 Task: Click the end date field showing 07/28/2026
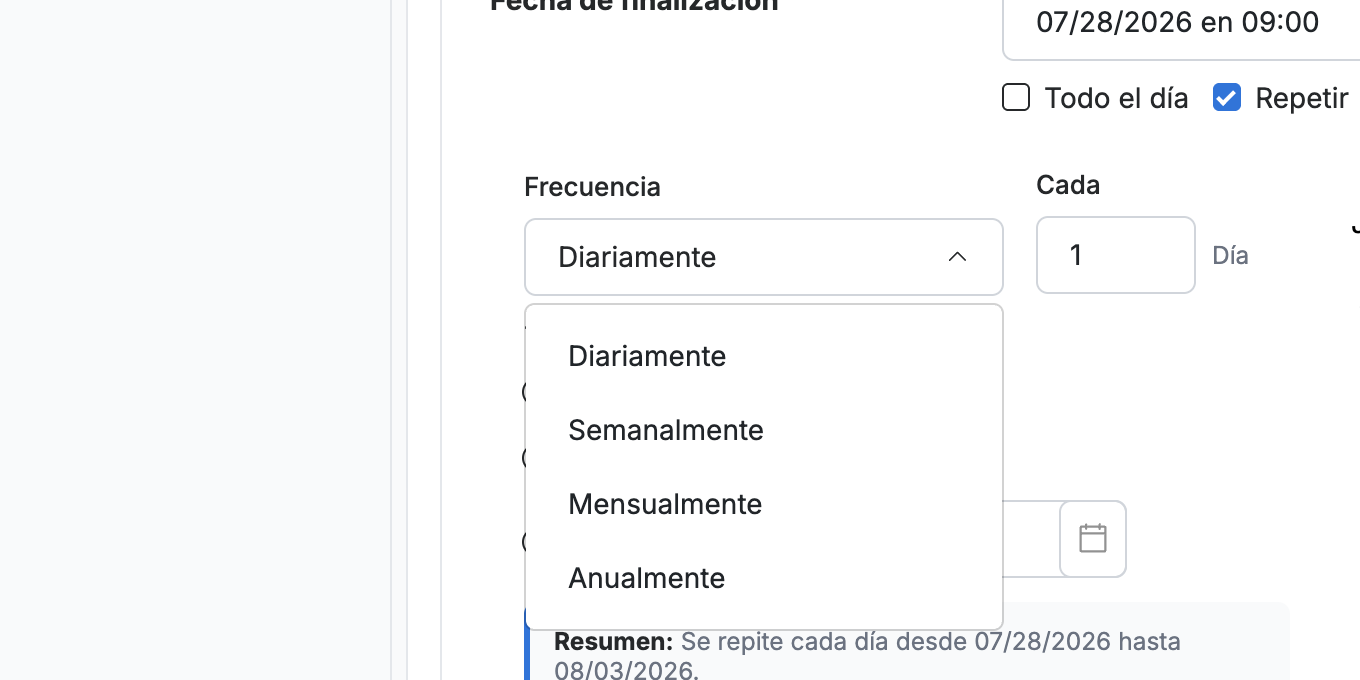tap(1181, 22)
